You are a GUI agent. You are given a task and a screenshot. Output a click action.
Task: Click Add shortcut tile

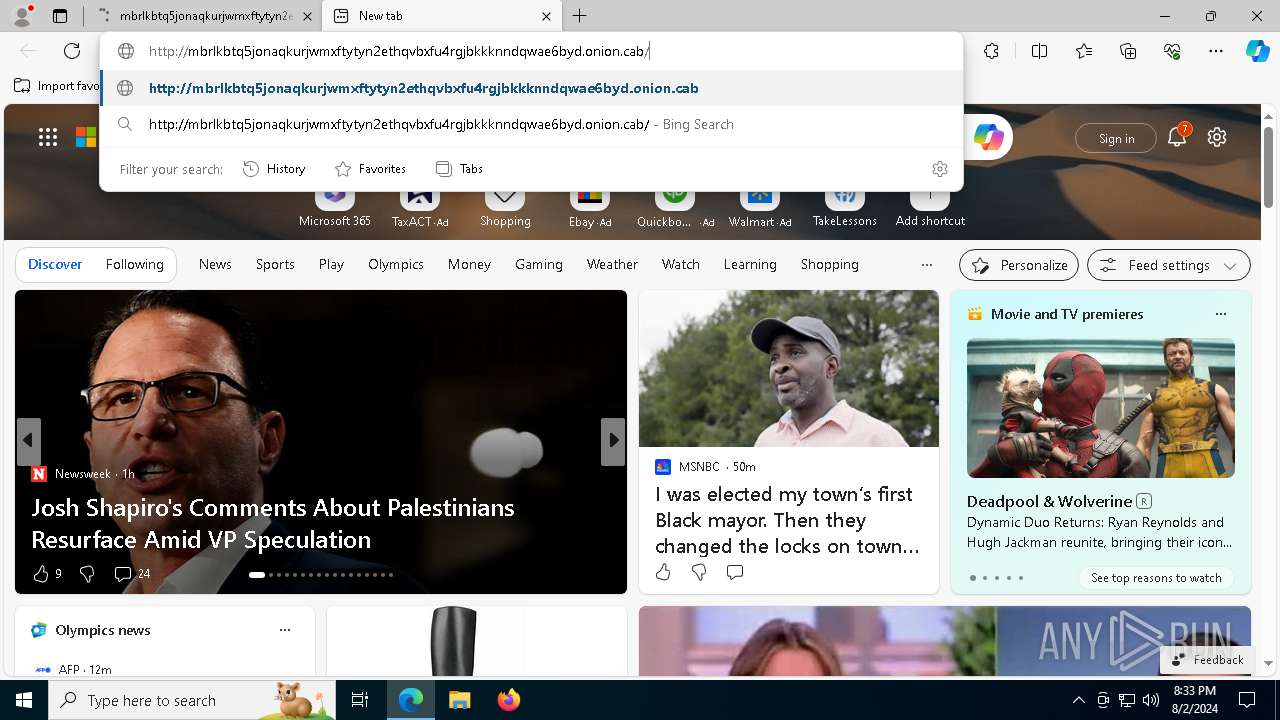(930, 207)
